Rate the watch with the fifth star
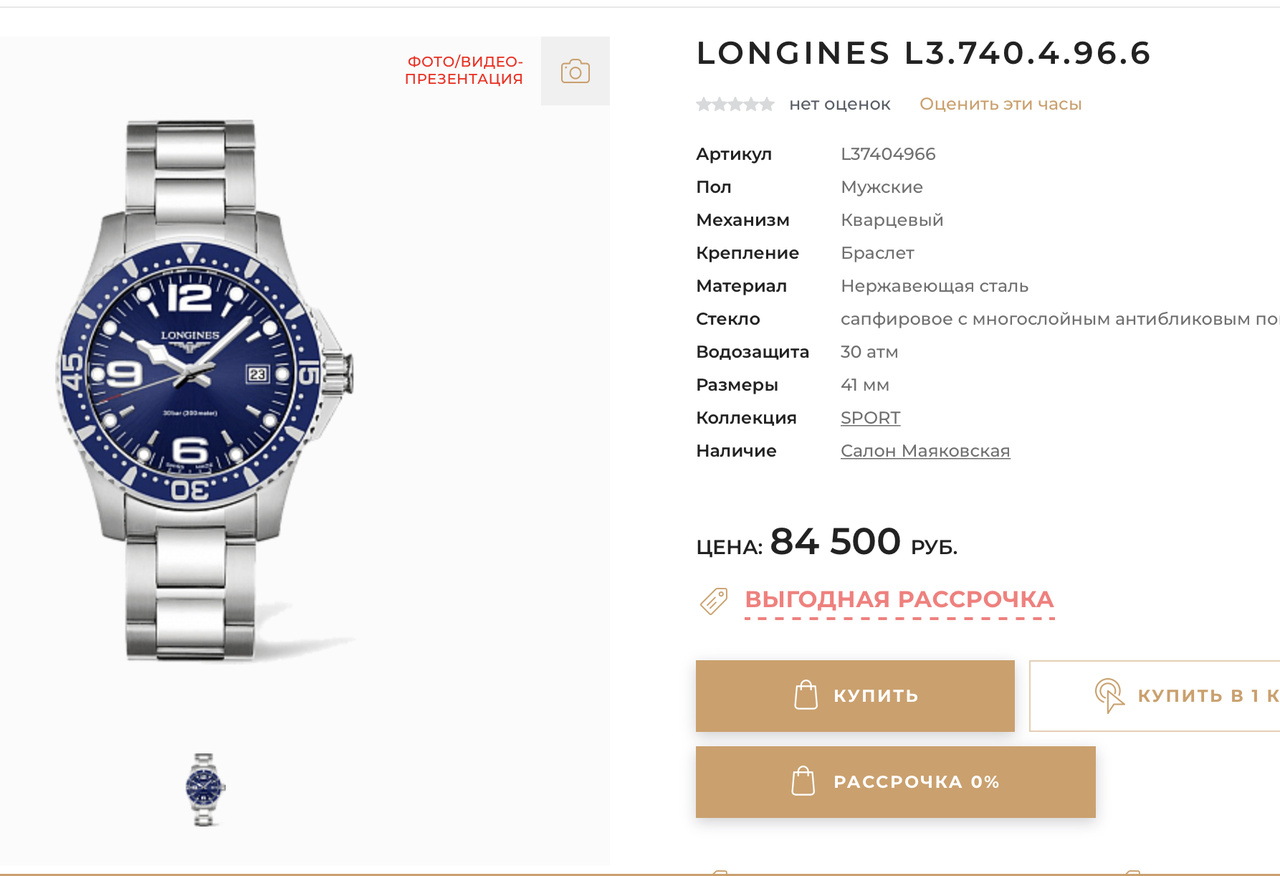 click(767, 104)
